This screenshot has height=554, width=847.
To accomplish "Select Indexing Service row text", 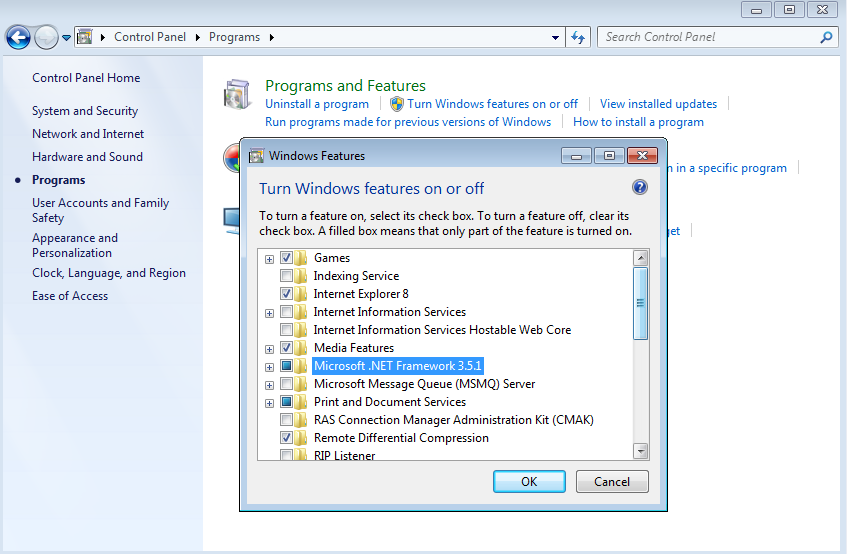I will [357, 276].
